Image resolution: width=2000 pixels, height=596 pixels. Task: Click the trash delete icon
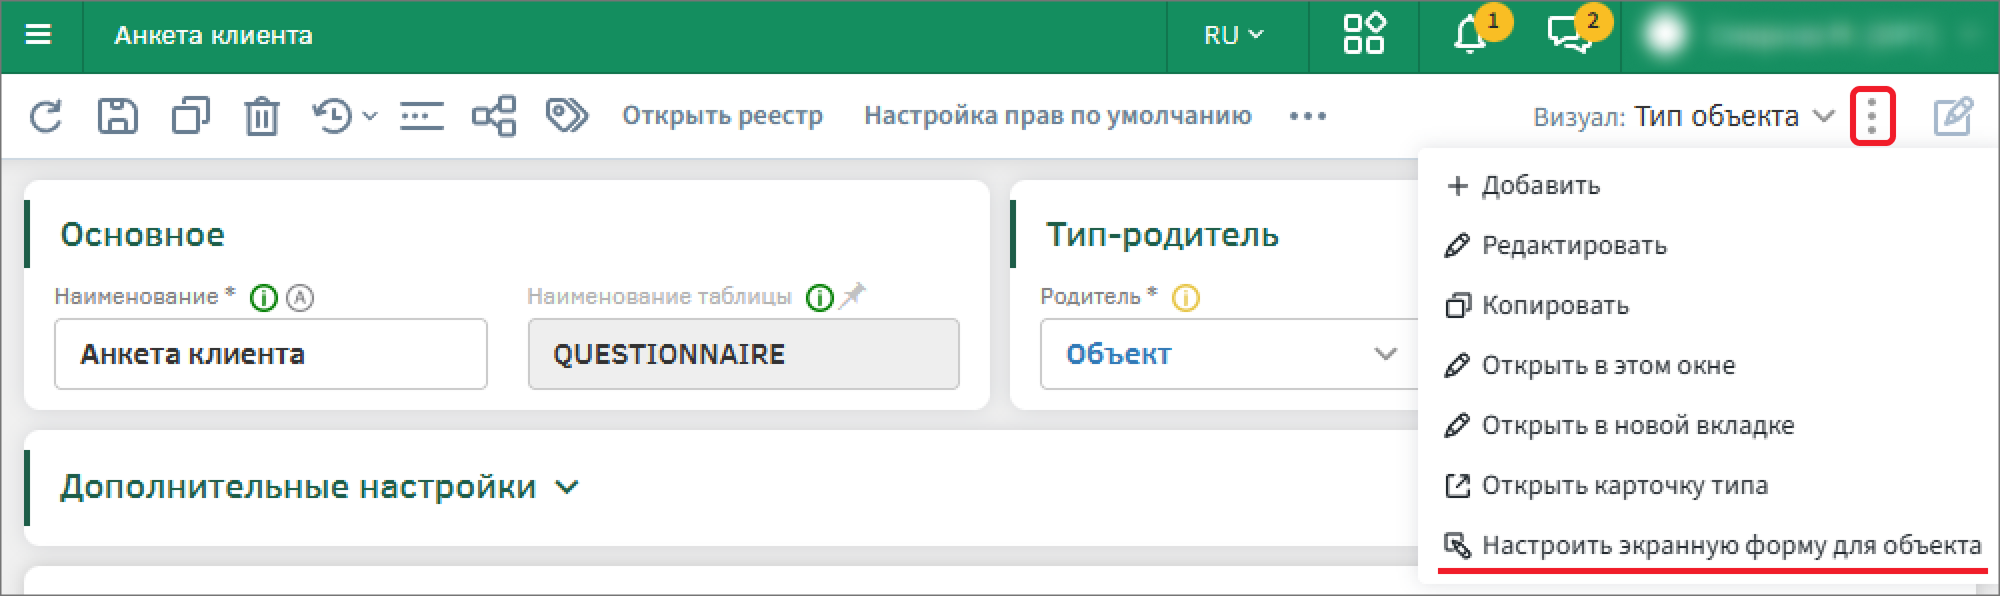click(x=261, y=117)
